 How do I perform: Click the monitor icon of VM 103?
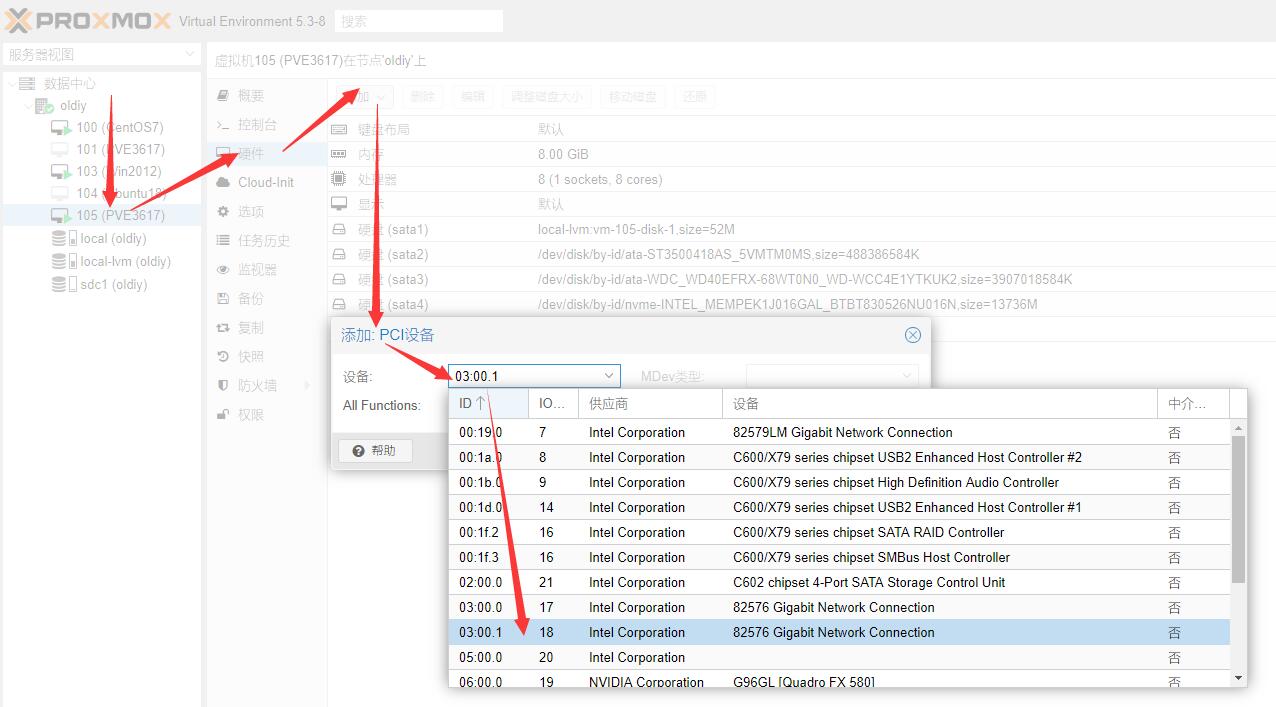(x=61, y=172)
